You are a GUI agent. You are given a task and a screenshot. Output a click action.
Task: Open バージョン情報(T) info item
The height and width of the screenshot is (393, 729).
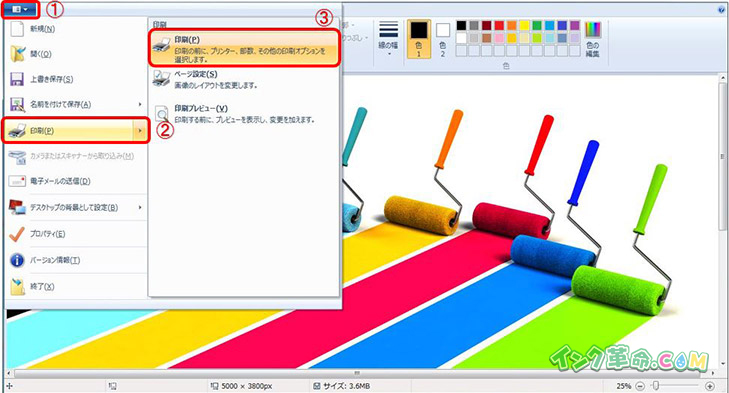[x=75, y=260]
